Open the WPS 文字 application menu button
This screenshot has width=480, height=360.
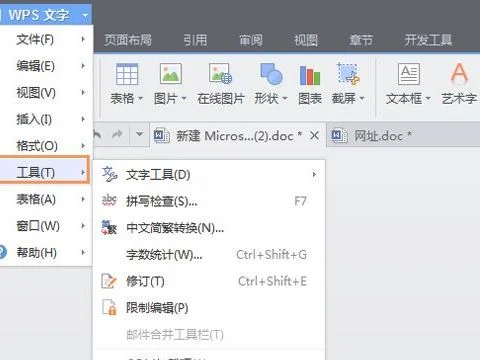(45, 15)
